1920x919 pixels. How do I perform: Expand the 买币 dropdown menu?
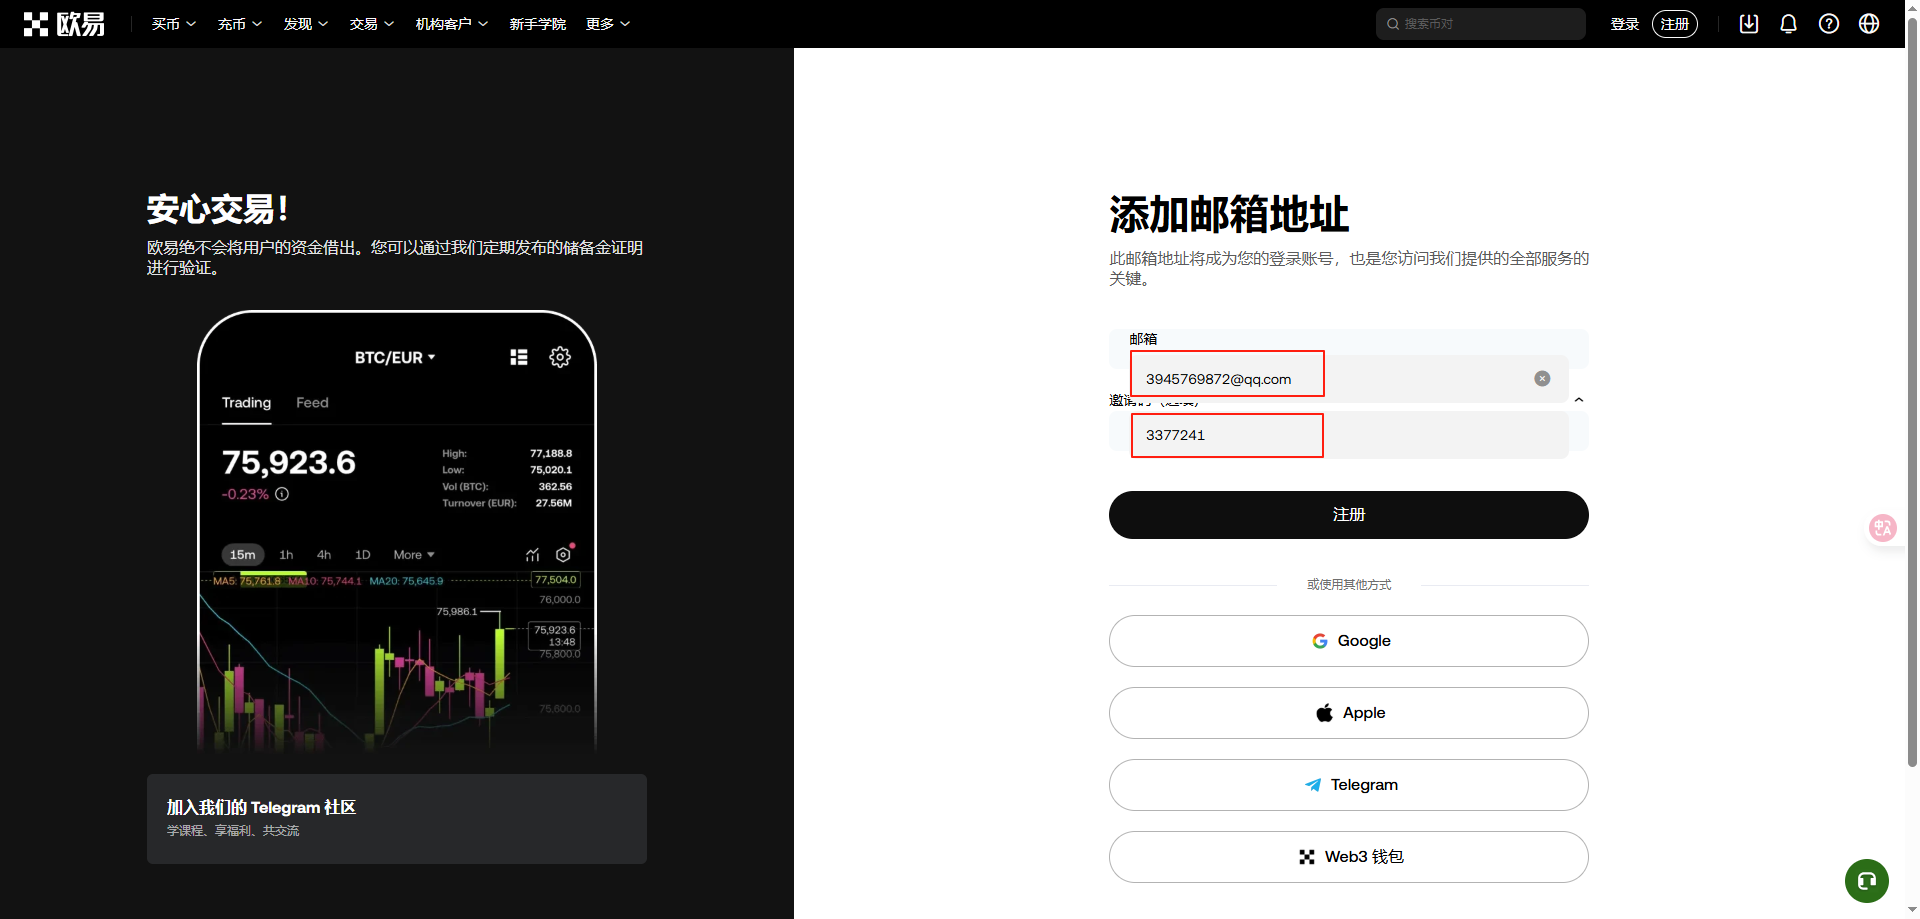click(x=173, y=24)
